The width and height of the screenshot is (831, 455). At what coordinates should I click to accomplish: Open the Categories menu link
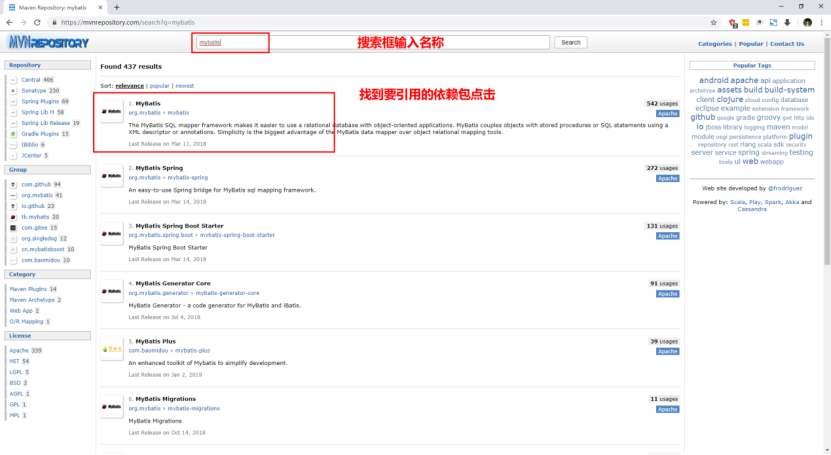pos(714,43)
